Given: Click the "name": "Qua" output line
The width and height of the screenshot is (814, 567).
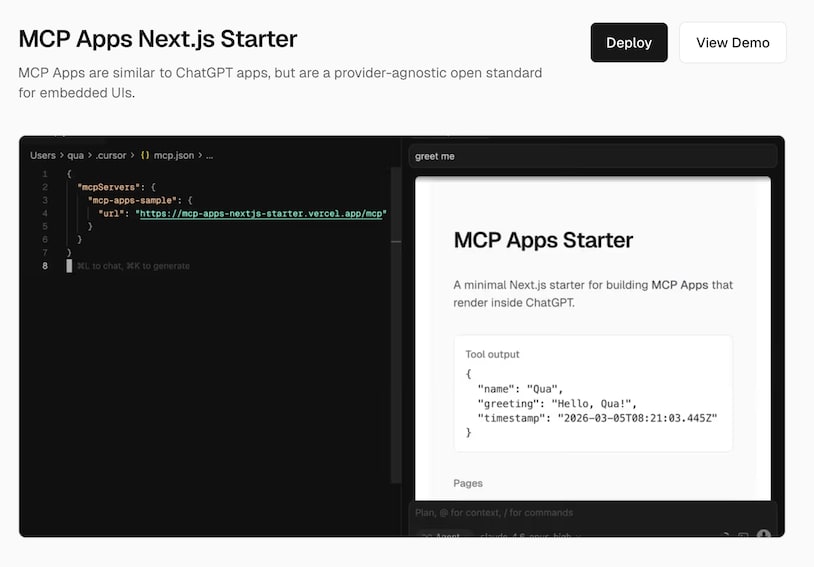Looking at the screenshot, I should (x=520, y=389).
